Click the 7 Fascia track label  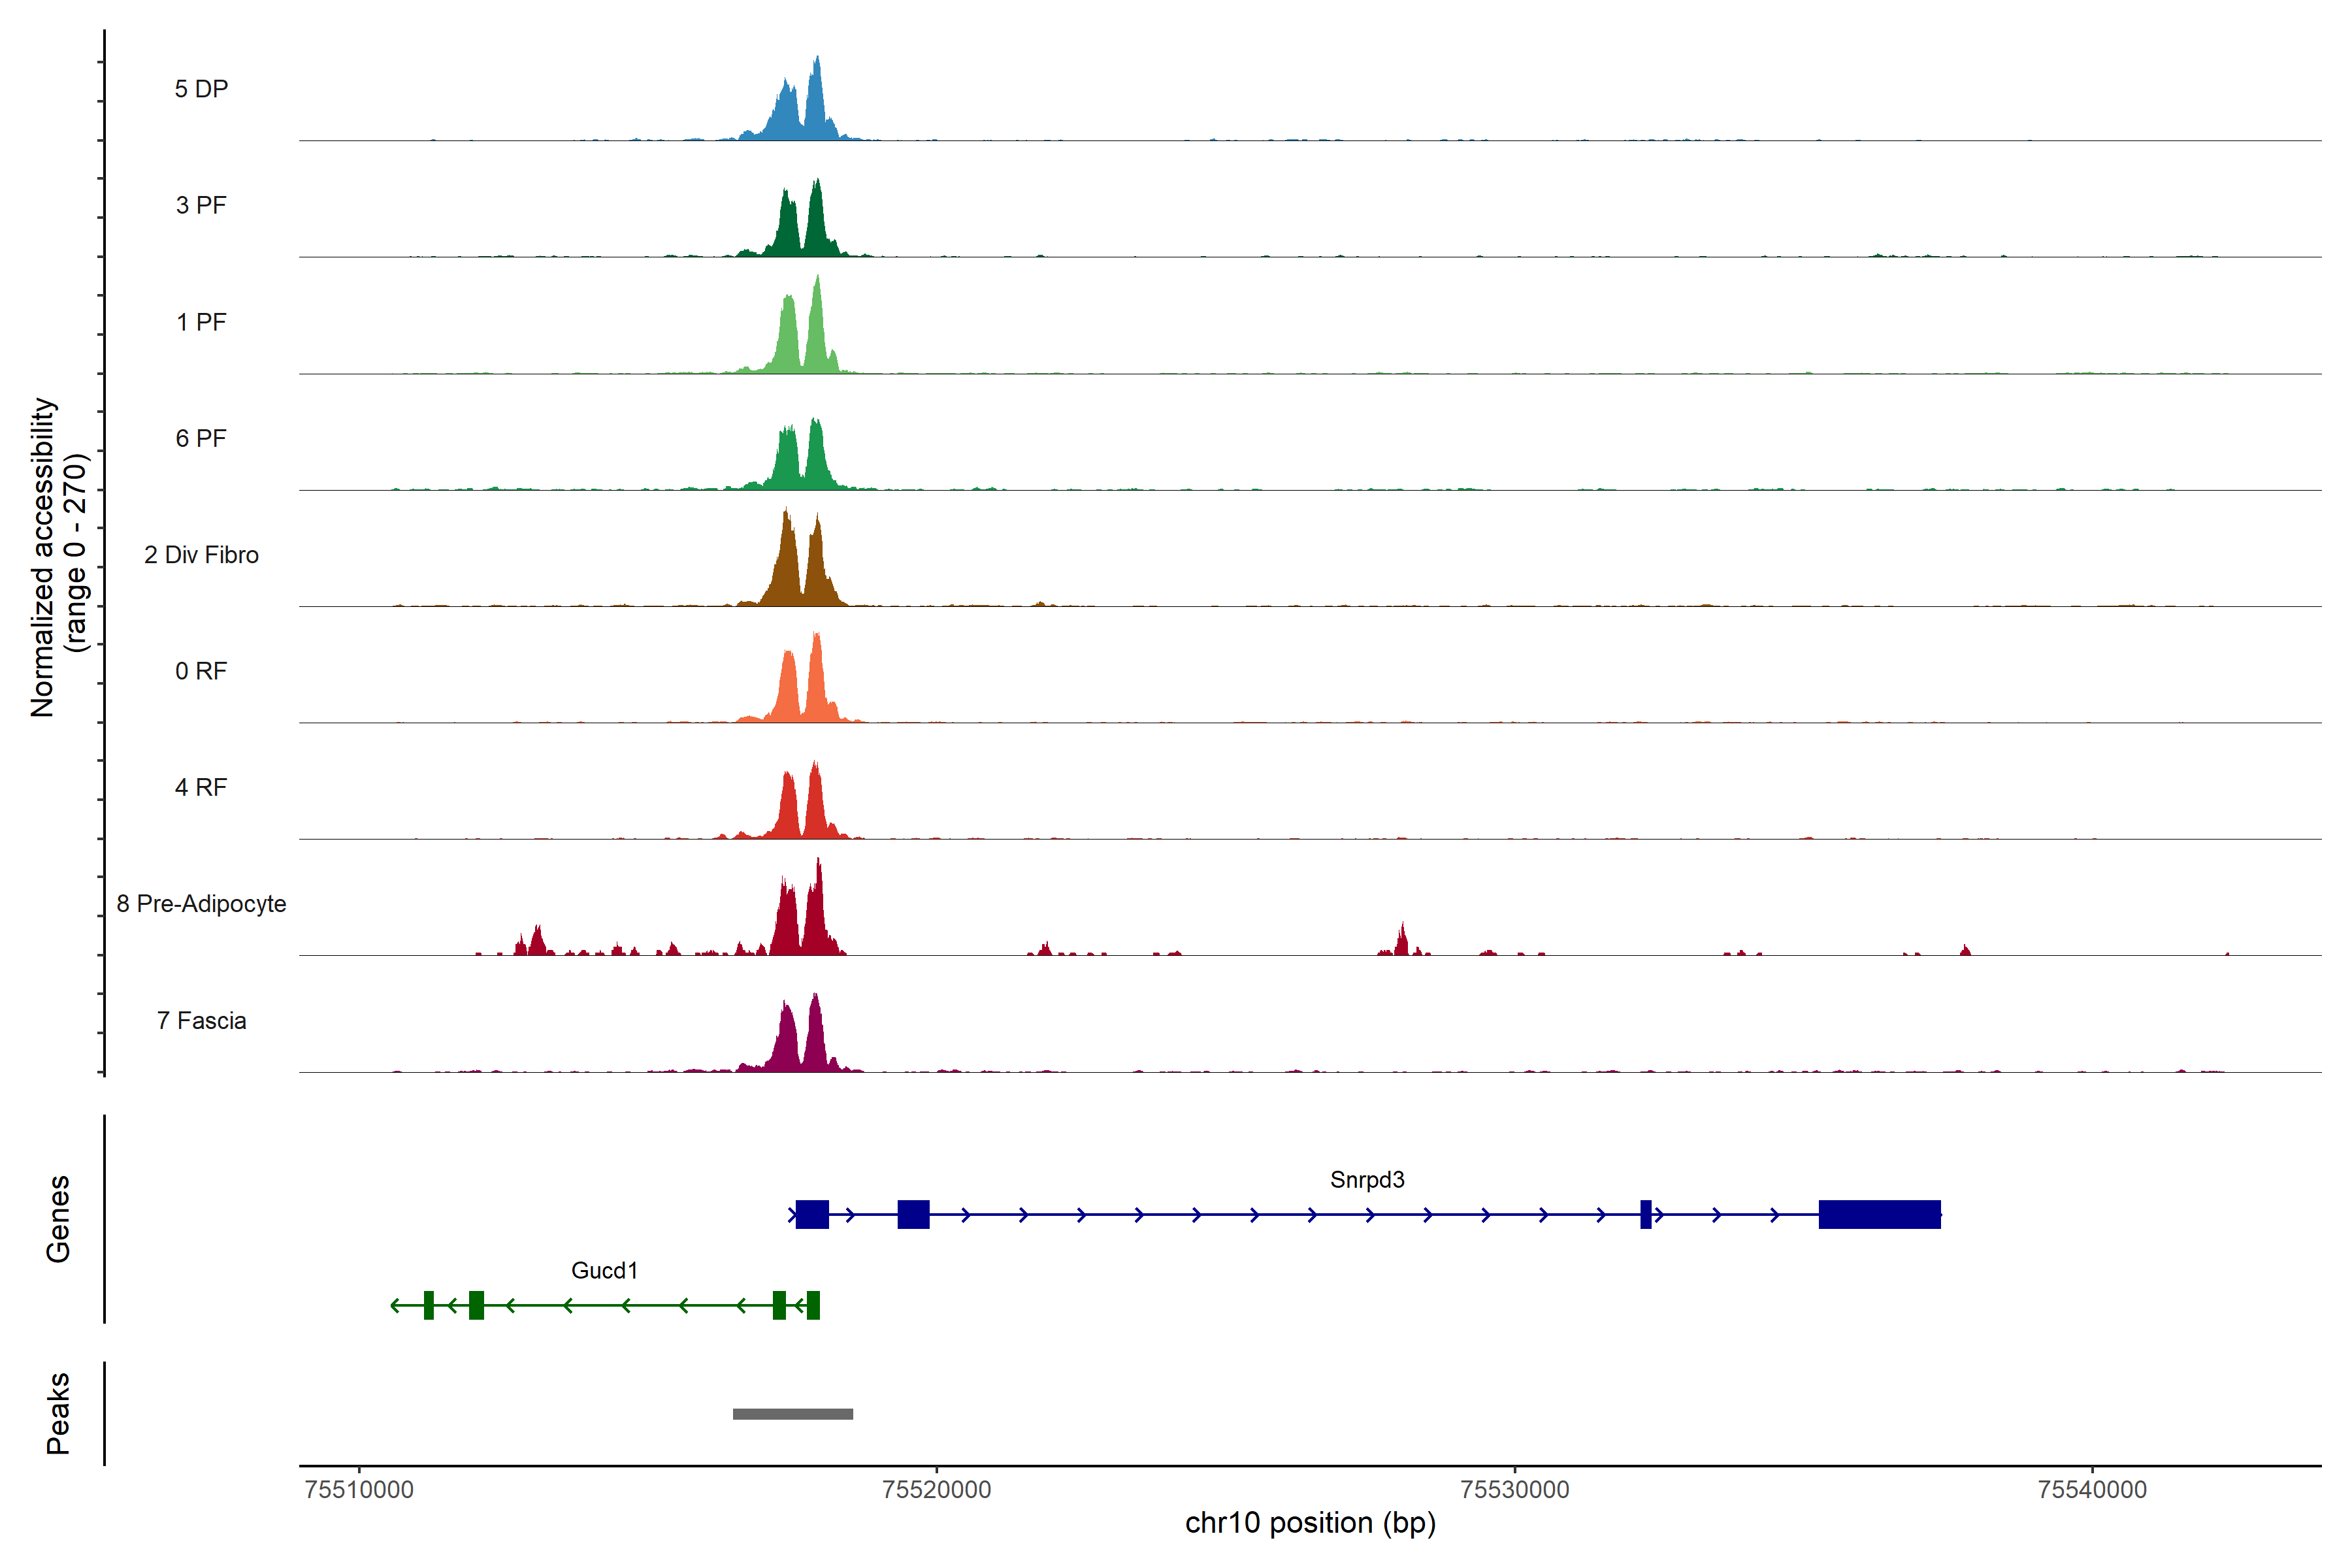pyautogui.click(x=201, y=1020)
